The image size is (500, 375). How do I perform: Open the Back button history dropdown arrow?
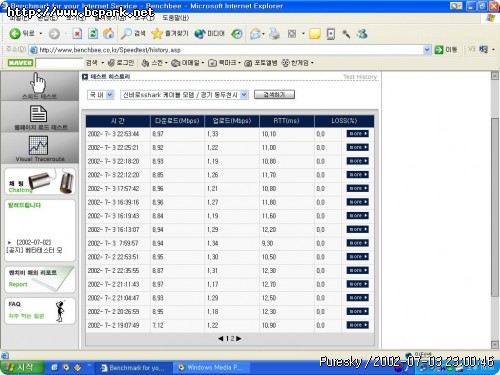click(41, 34)
